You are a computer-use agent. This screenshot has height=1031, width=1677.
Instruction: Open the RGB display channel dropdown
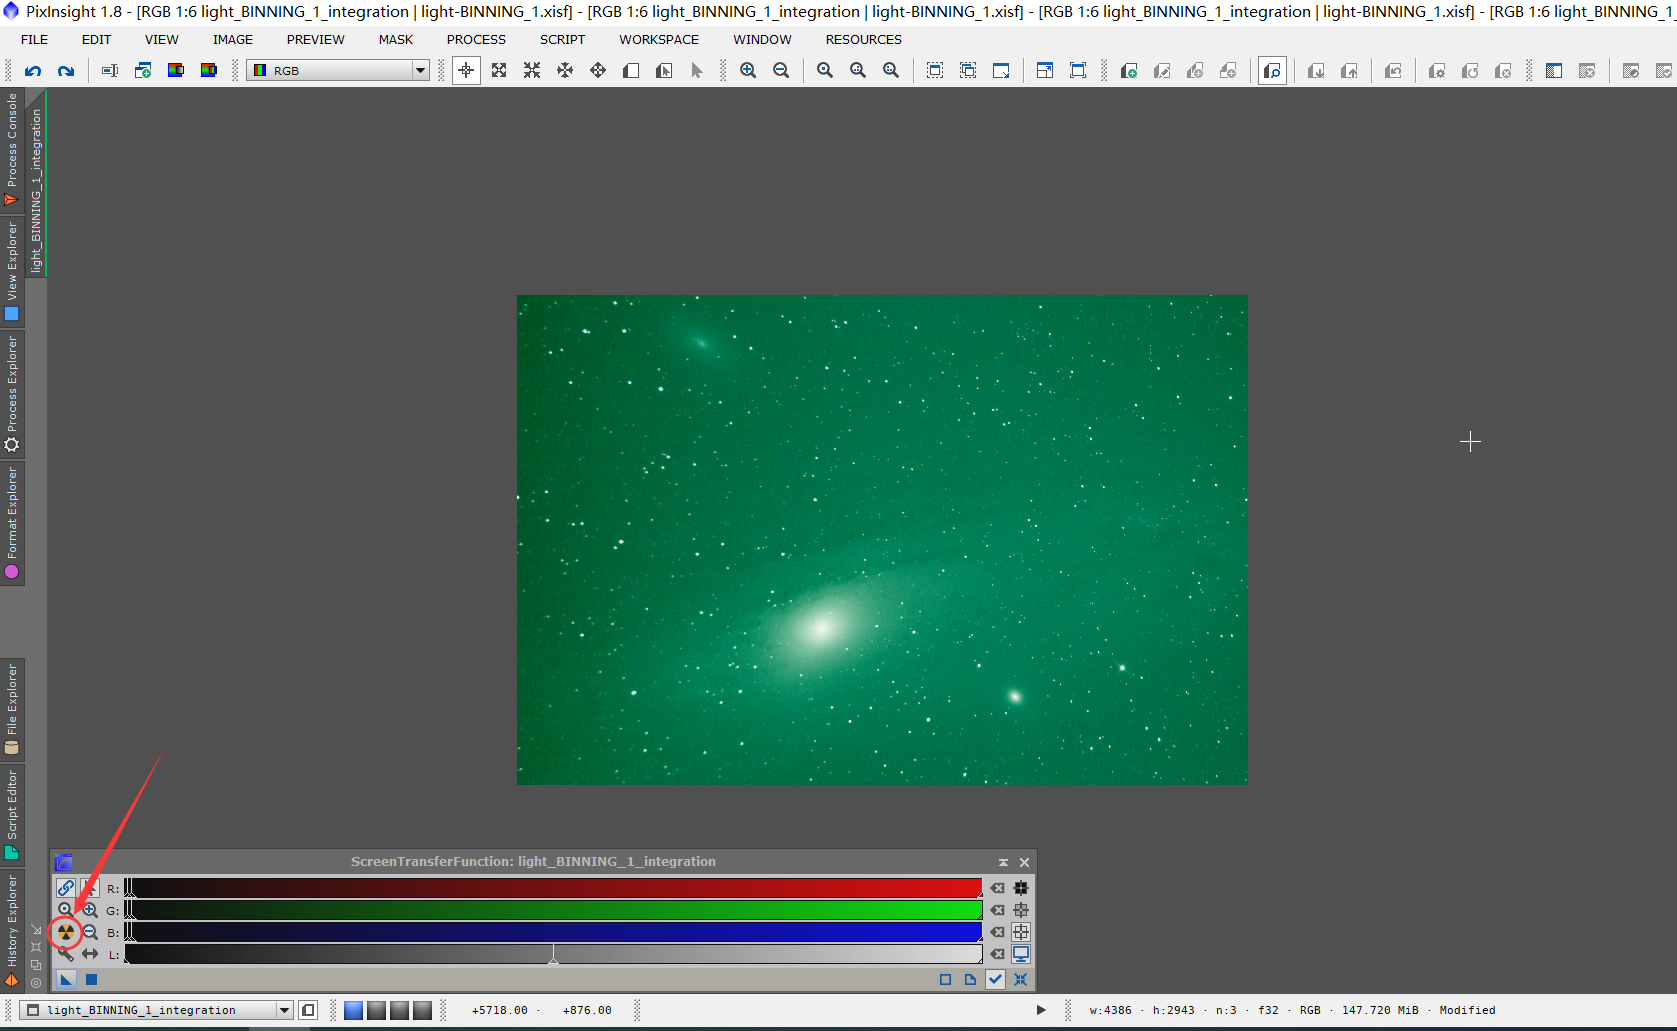[338, 70]
